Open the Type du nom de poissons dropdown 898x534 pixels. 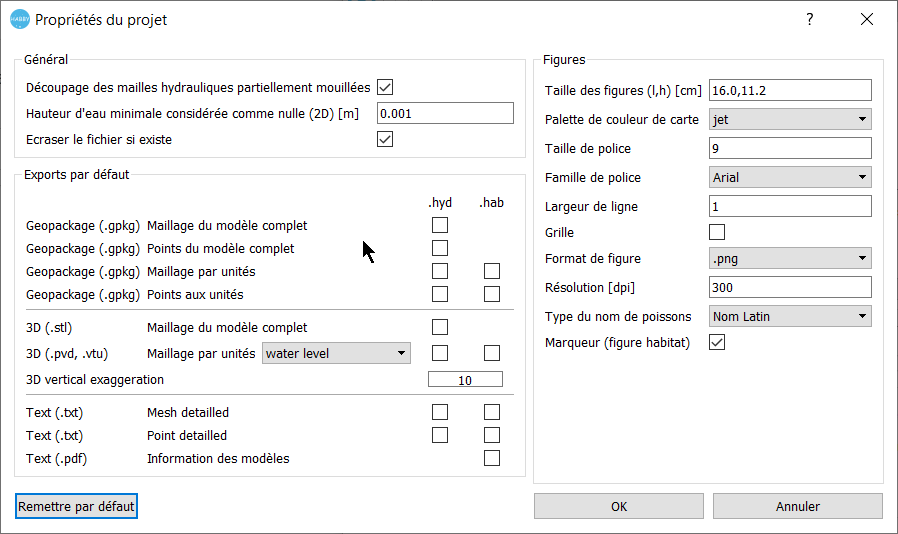coord(790,317)
